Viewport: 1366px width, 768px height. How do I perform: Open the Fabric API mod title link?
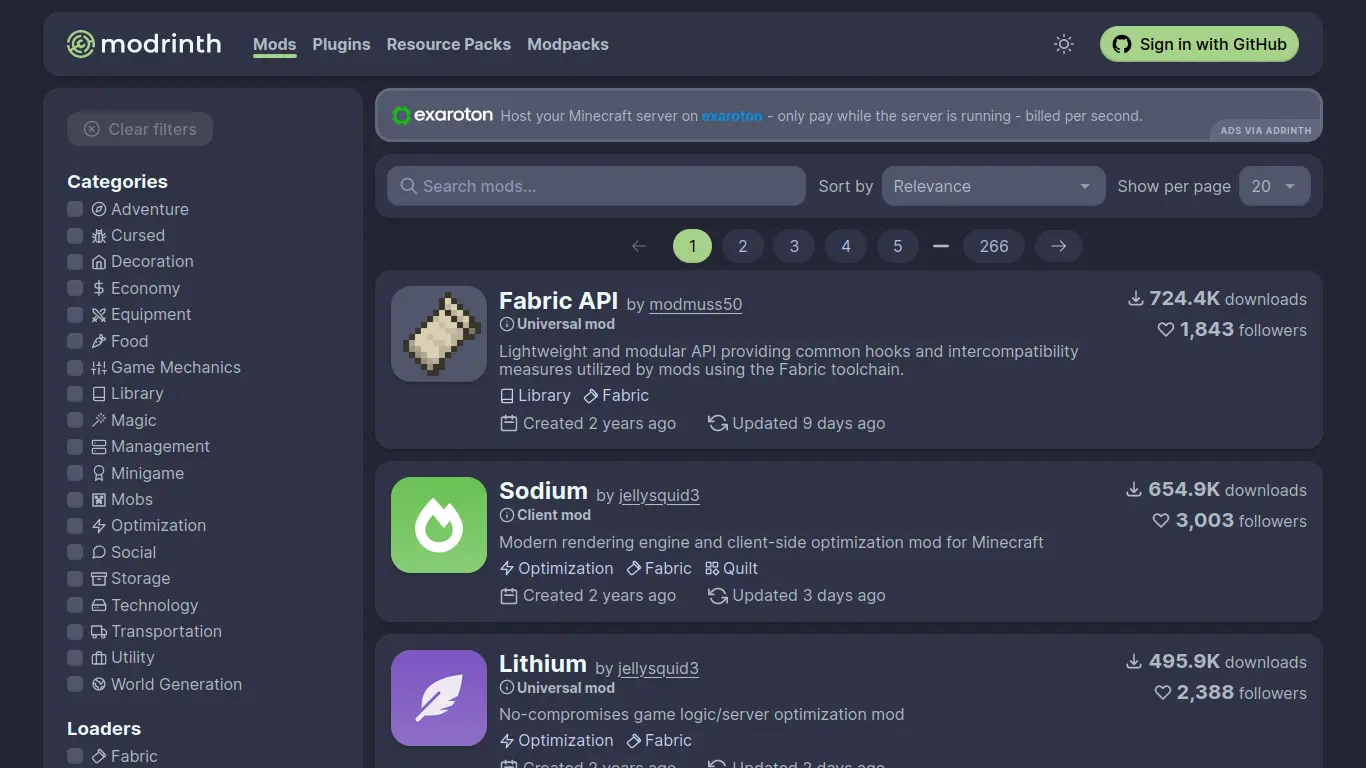(x=558, y=300)
